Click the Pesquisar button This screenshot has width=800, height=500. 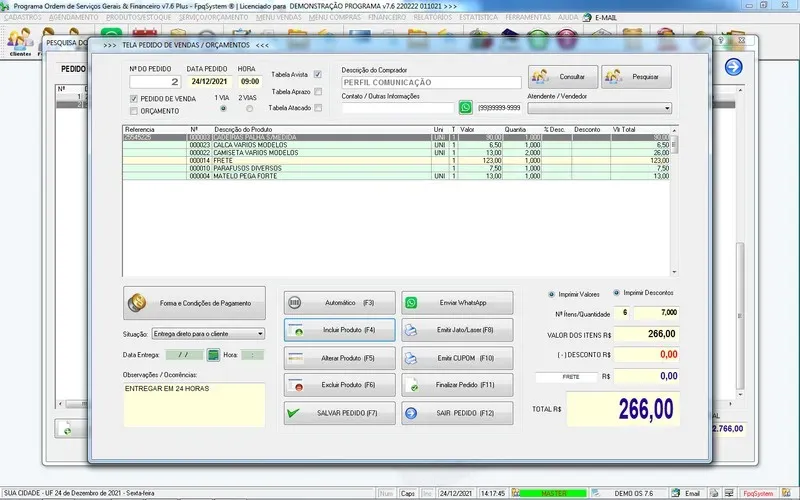(636, 77)
